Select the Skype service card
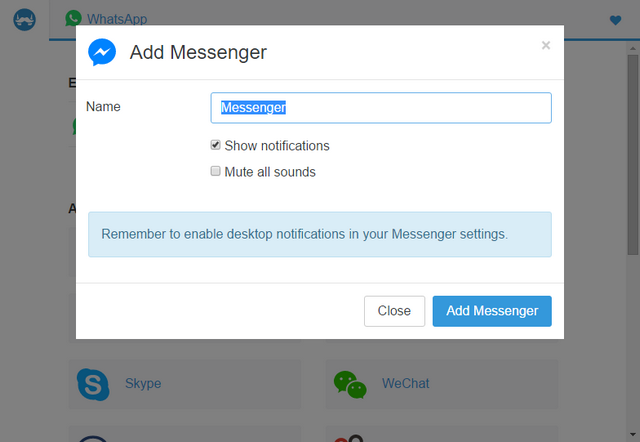The width and height of the screenshot is (640, 442). 185,384
